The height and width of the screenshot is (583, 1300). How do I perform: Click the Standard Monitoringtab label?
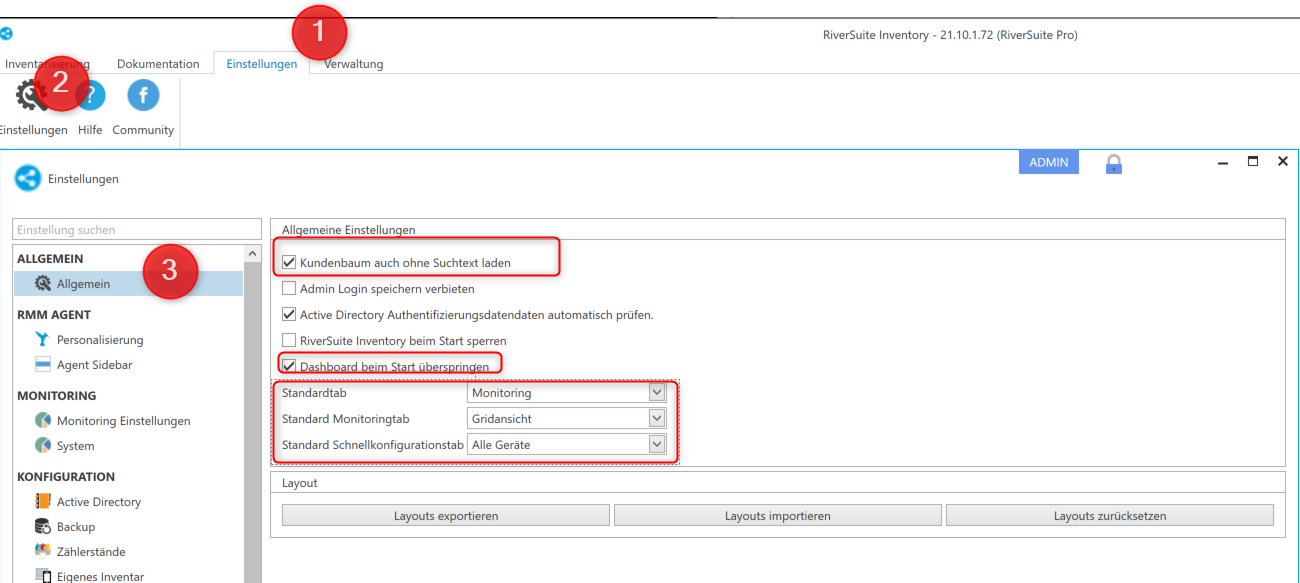tap(346, 419)
